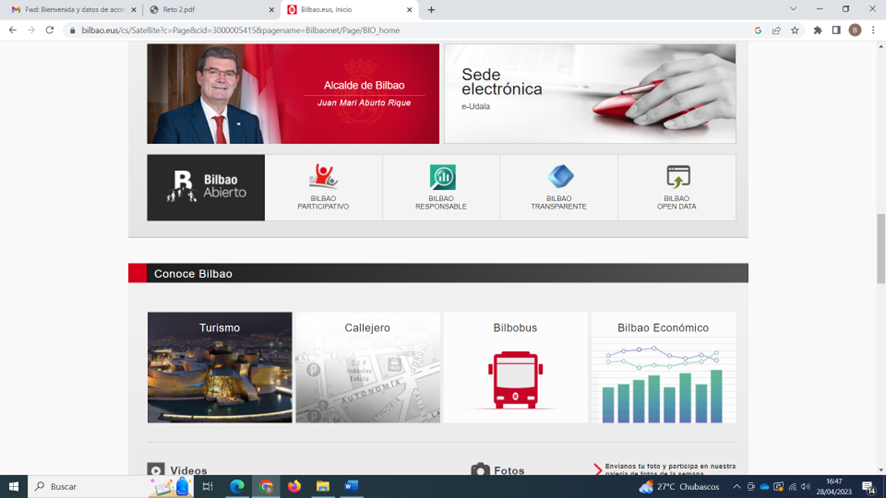886x498 pixels.
Task: Open the Google icon in address bar
Action: 758,31
